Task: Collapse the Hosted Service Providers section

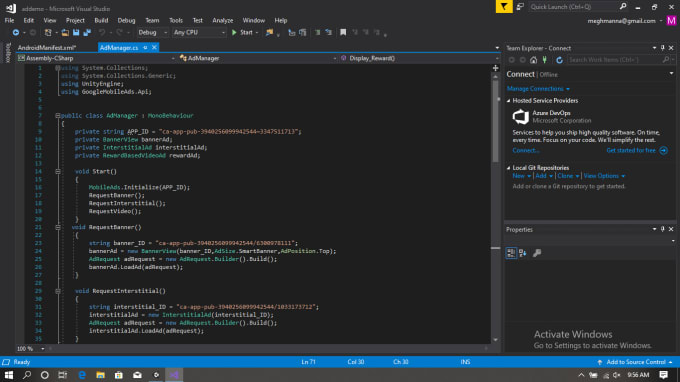Action: coord(509,101)
